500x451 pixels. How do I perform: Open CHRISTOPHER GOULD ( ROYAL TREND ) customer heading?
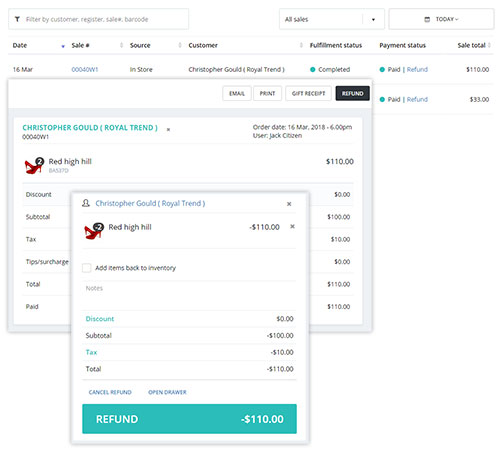tap(90, 128)
